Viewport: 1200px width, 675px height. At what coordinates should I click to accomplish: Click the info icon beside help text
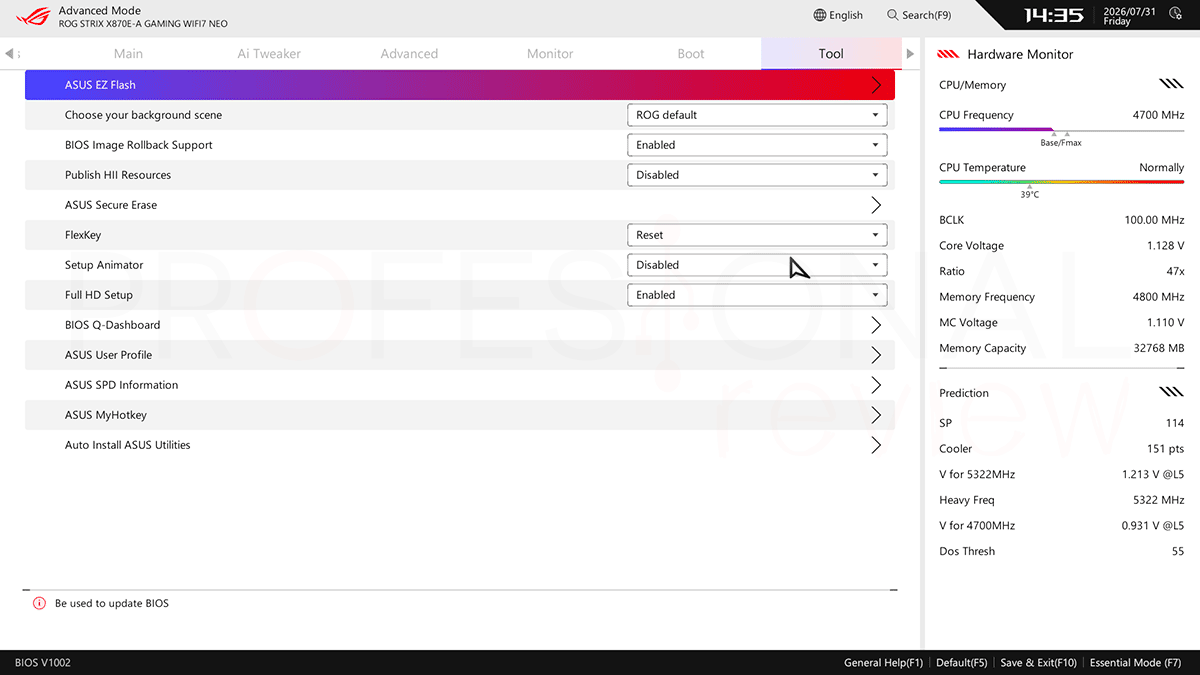tap(39, 603)
